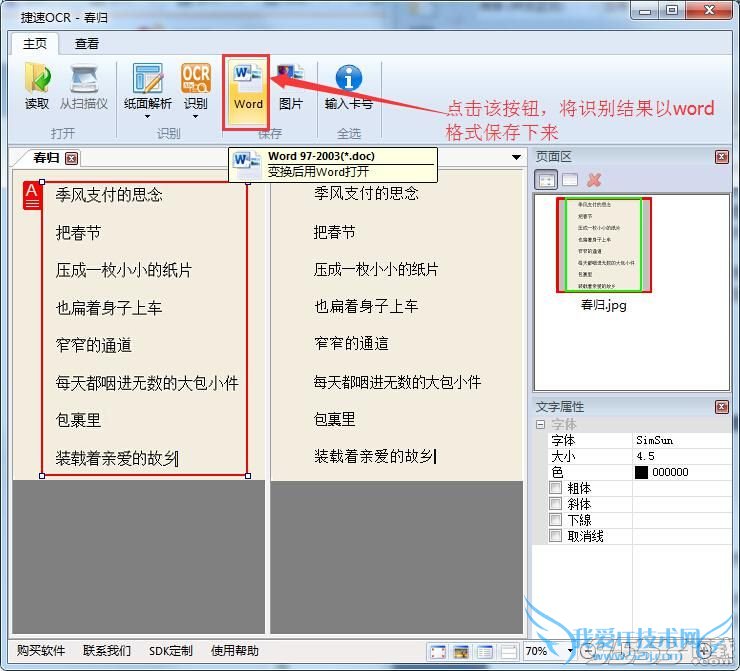Image resolution: width=740 pixels, height=671 pixels.
Task: Click the split view icon in status bar
Action: [508, 652]
